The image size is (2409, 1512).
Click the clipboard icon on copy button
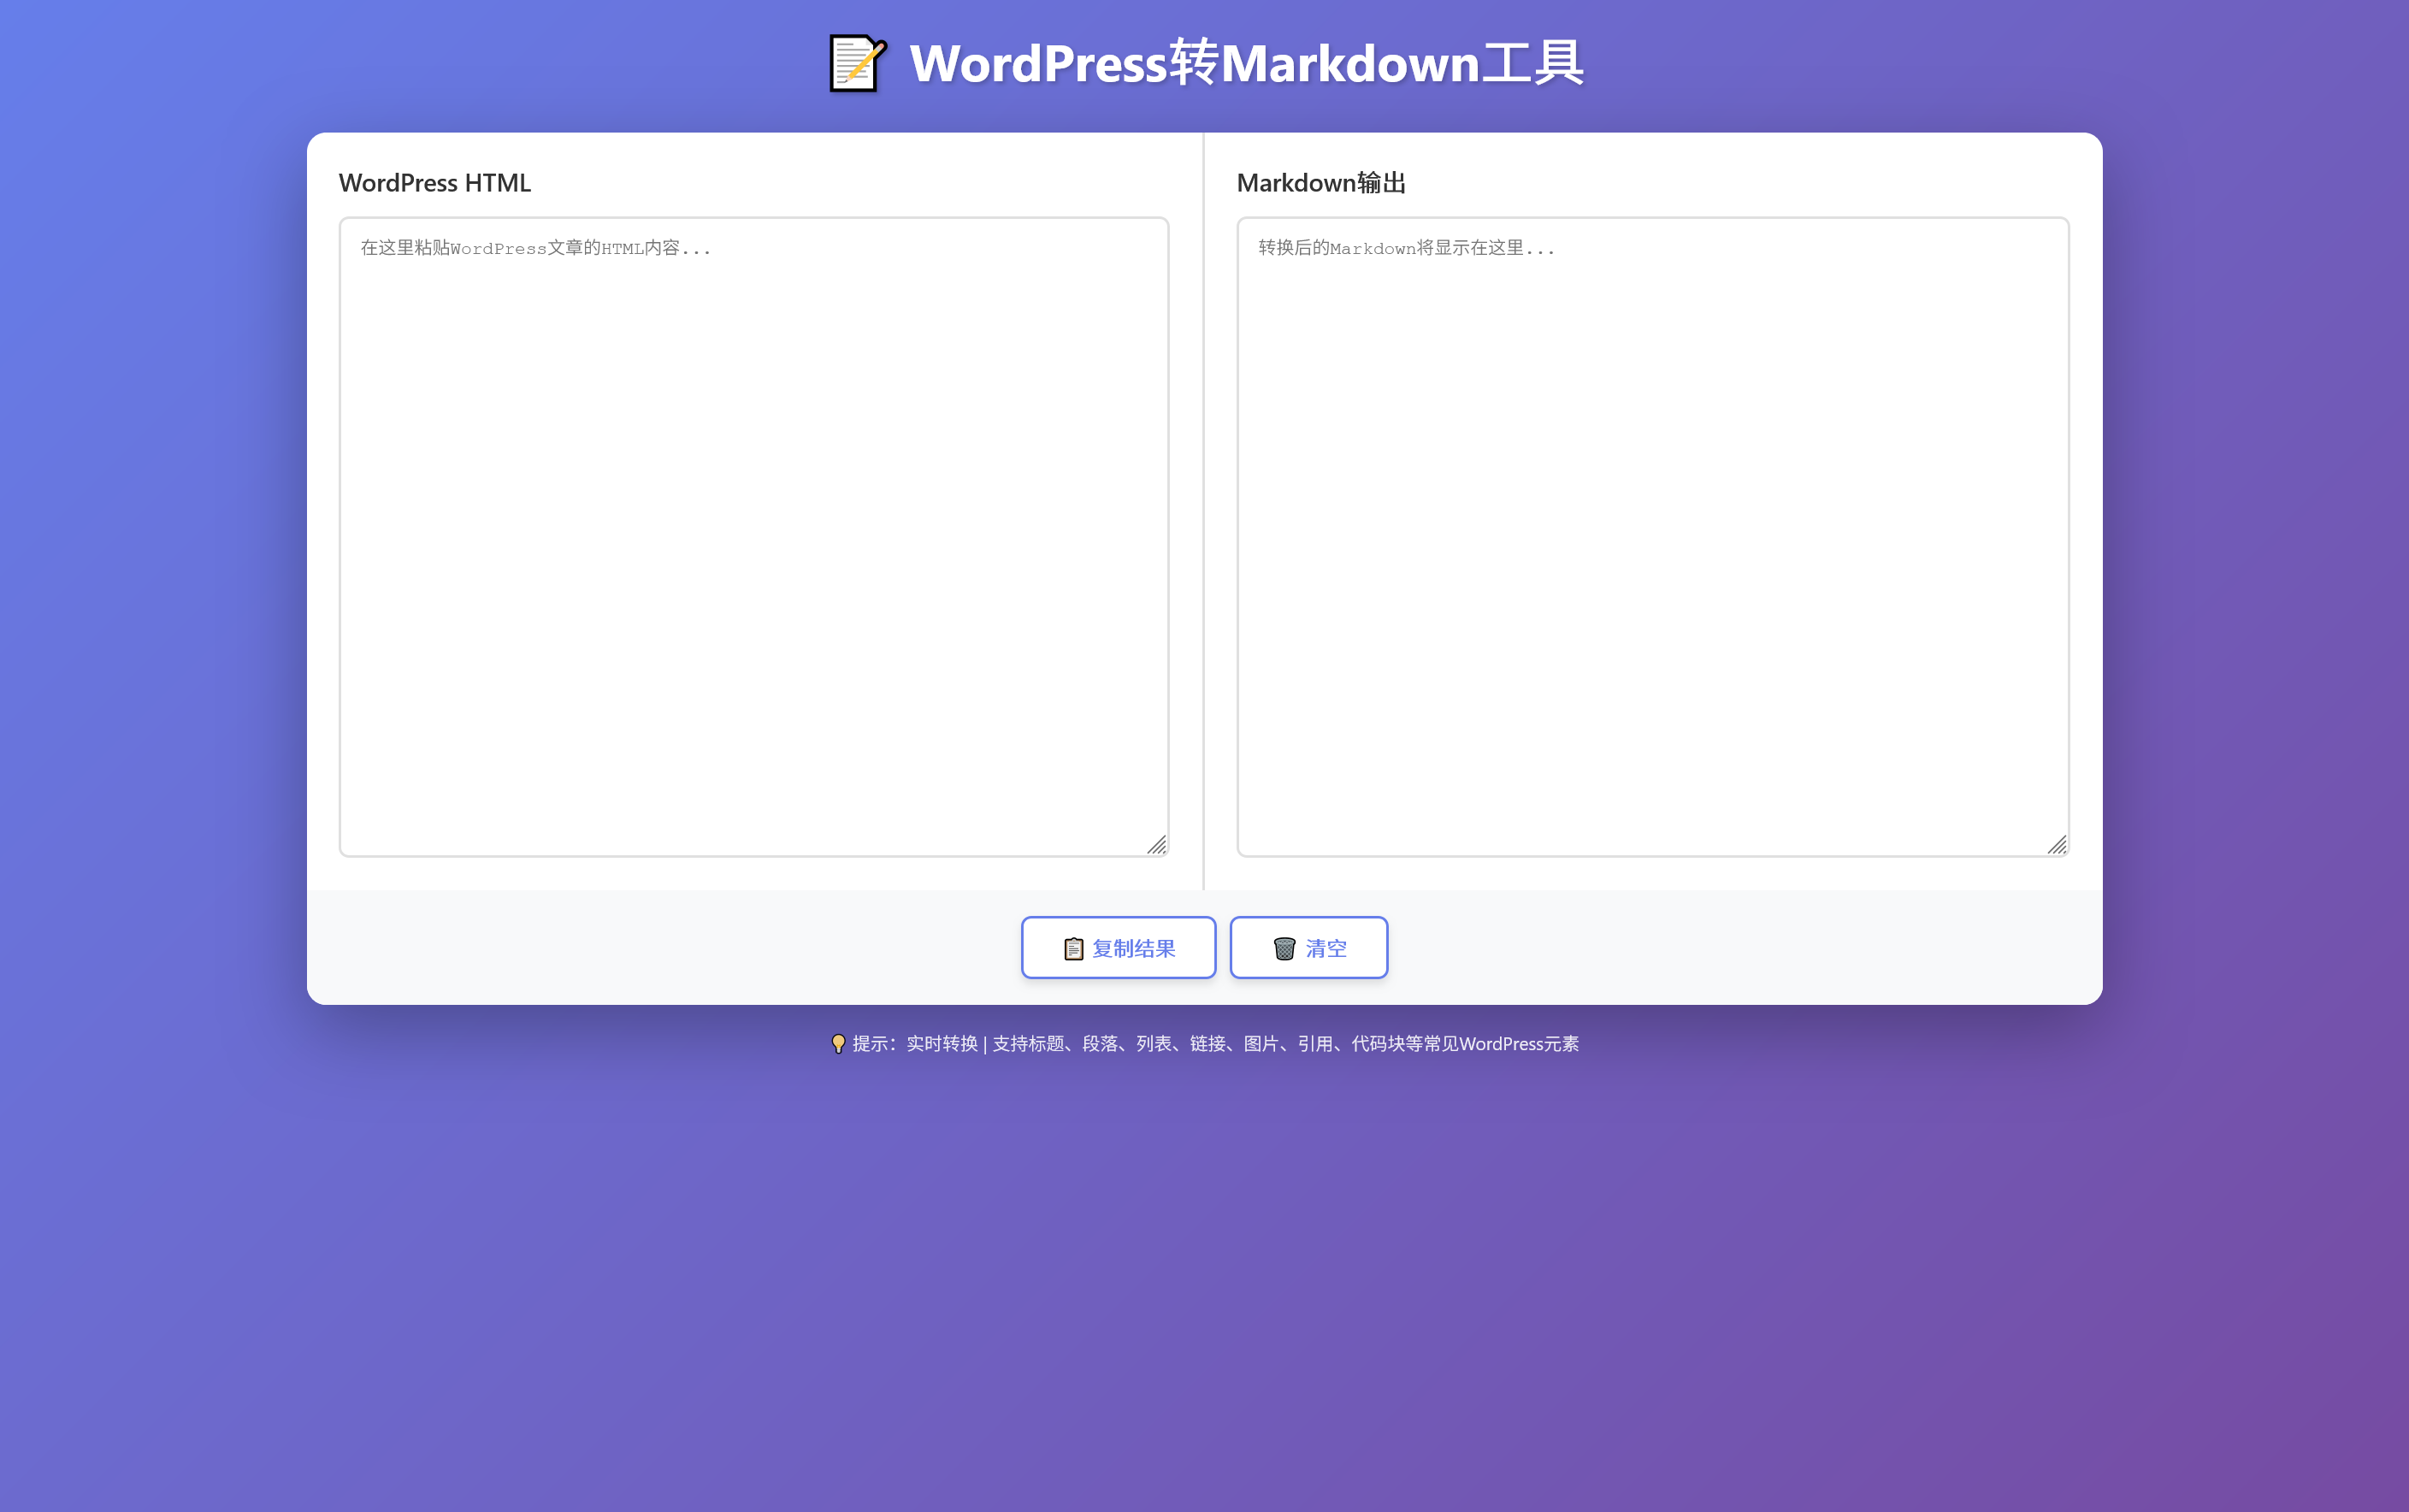1073,948
